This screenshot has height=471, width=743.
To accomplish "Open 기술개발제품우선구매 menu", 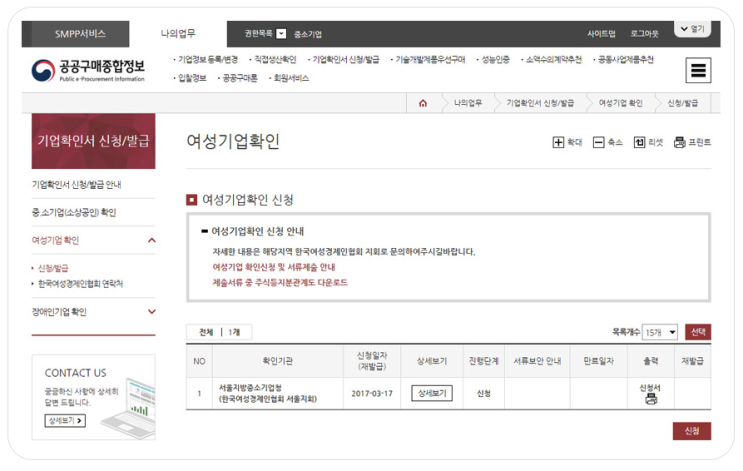I will click(x=430, y=60).
